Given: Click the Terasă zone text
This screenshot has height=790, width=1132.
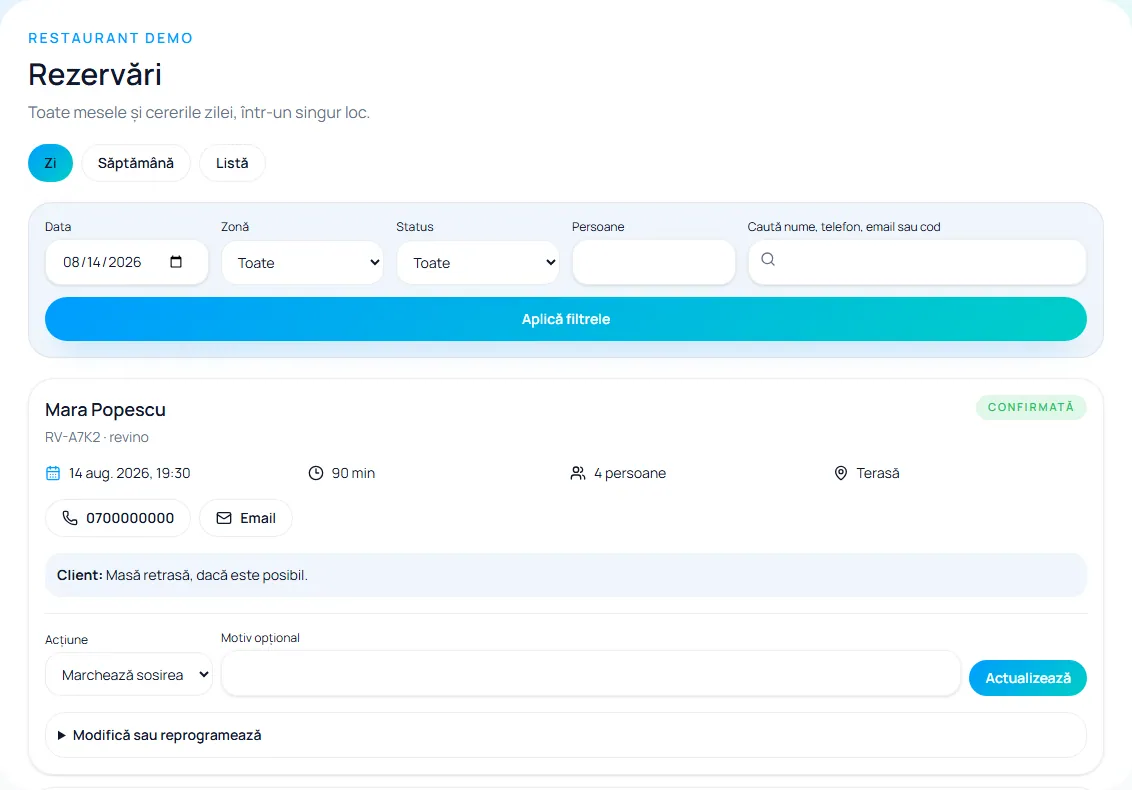Looking at the screenshot, I should [x=878, y=473].
